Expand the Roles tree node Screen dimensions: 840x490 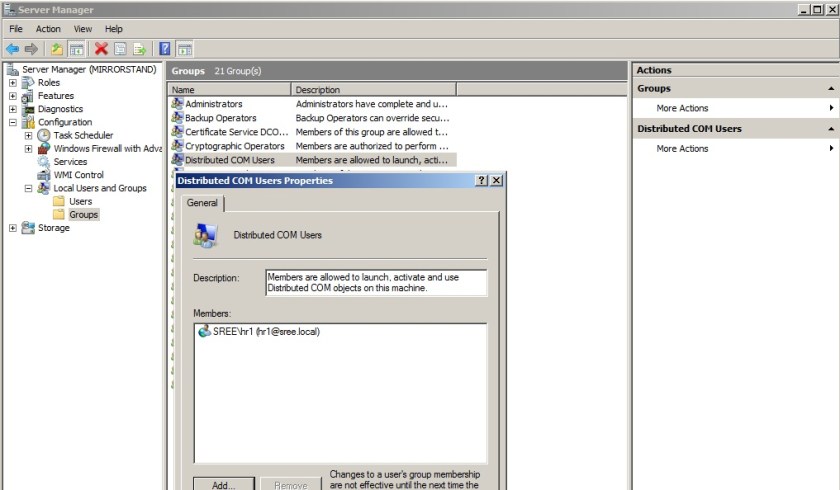point(13,83)
